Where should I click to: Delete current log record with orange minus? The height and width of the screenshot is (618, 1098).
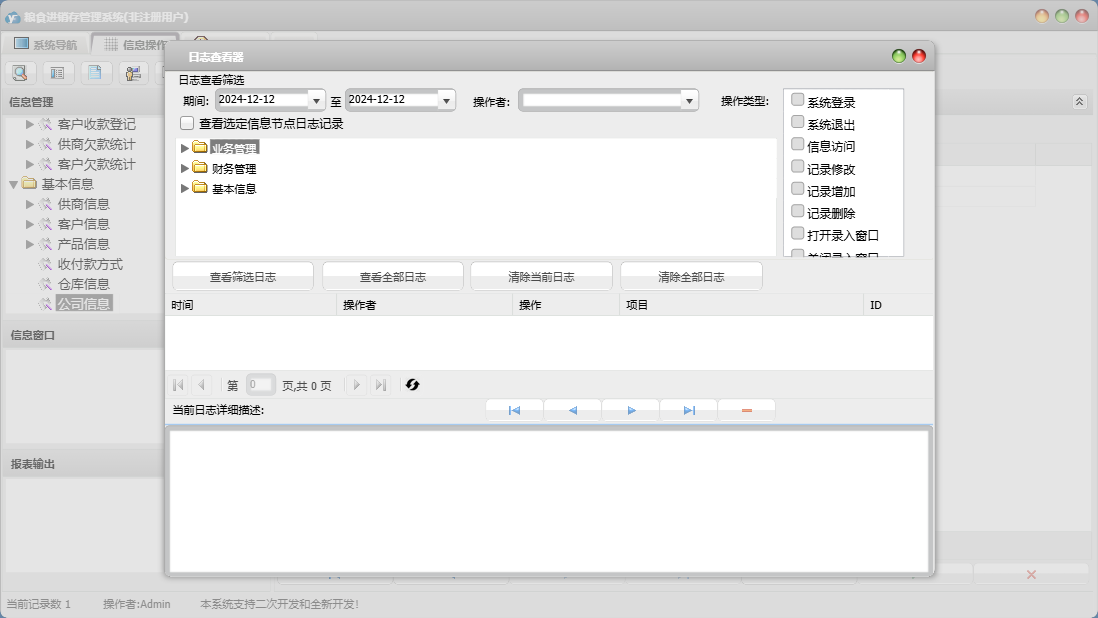point(746,411)
